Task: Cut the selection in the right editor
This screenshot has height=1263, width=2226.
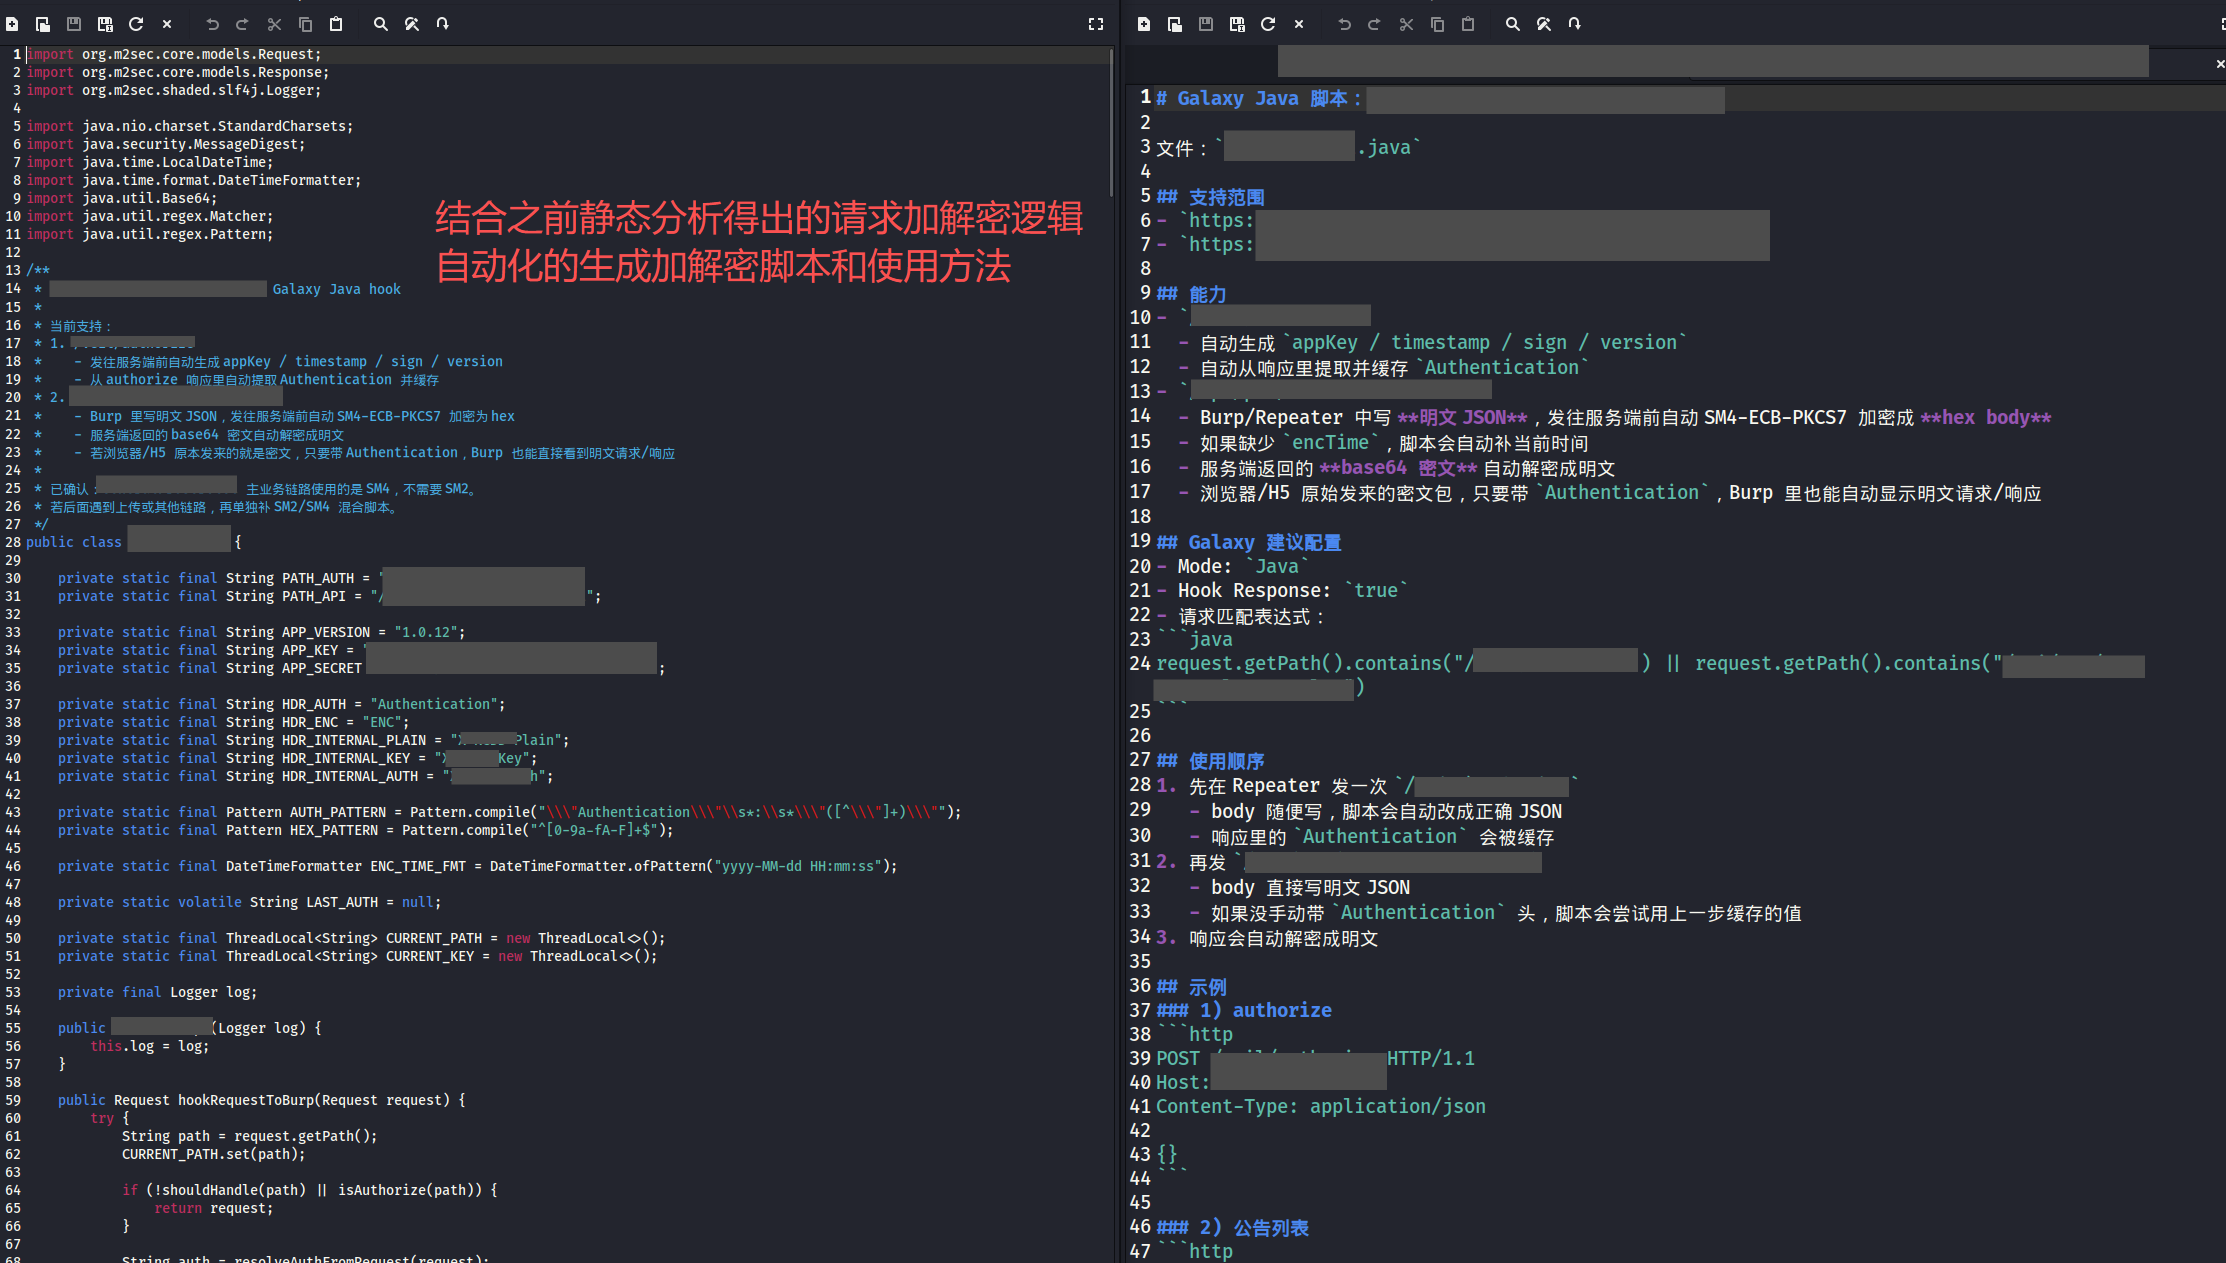Action: (x=1406, y=24)
